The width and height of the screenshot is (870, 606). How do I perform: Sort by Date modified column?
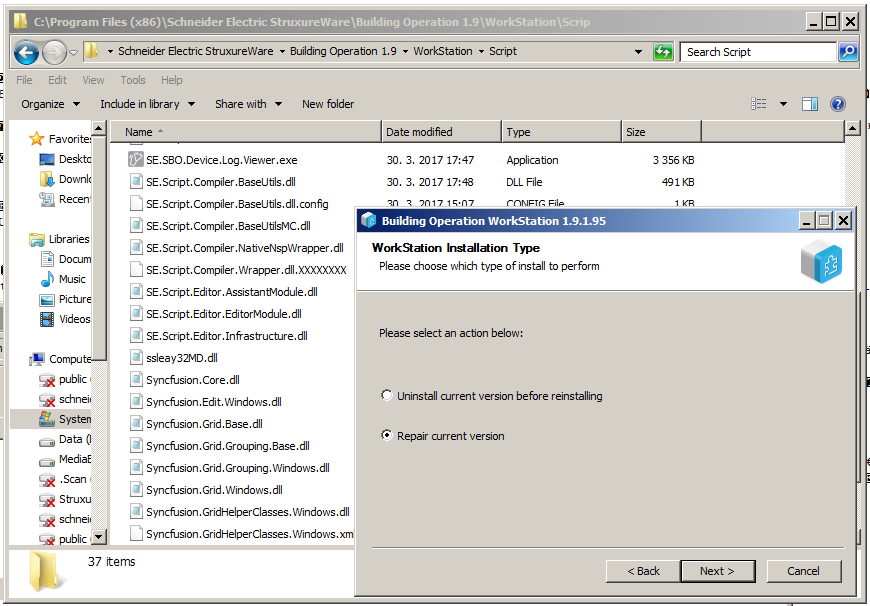pos(442,132)
